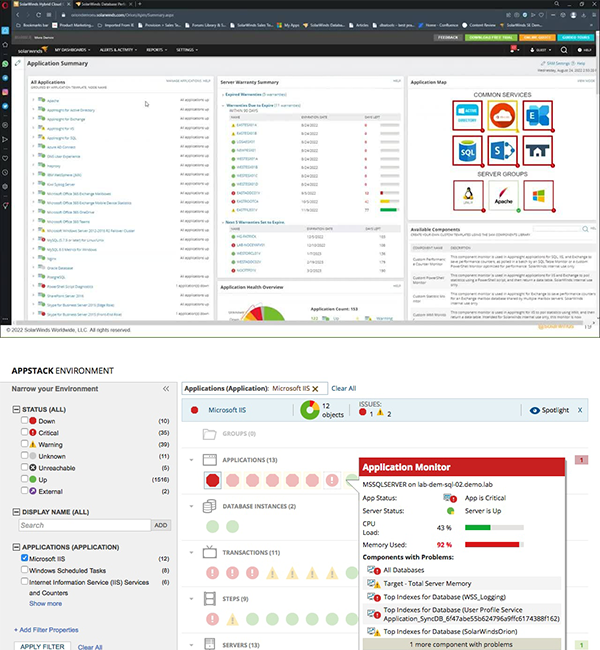Check the Critical status filter
Screen dimensions: 600x650
24,432
